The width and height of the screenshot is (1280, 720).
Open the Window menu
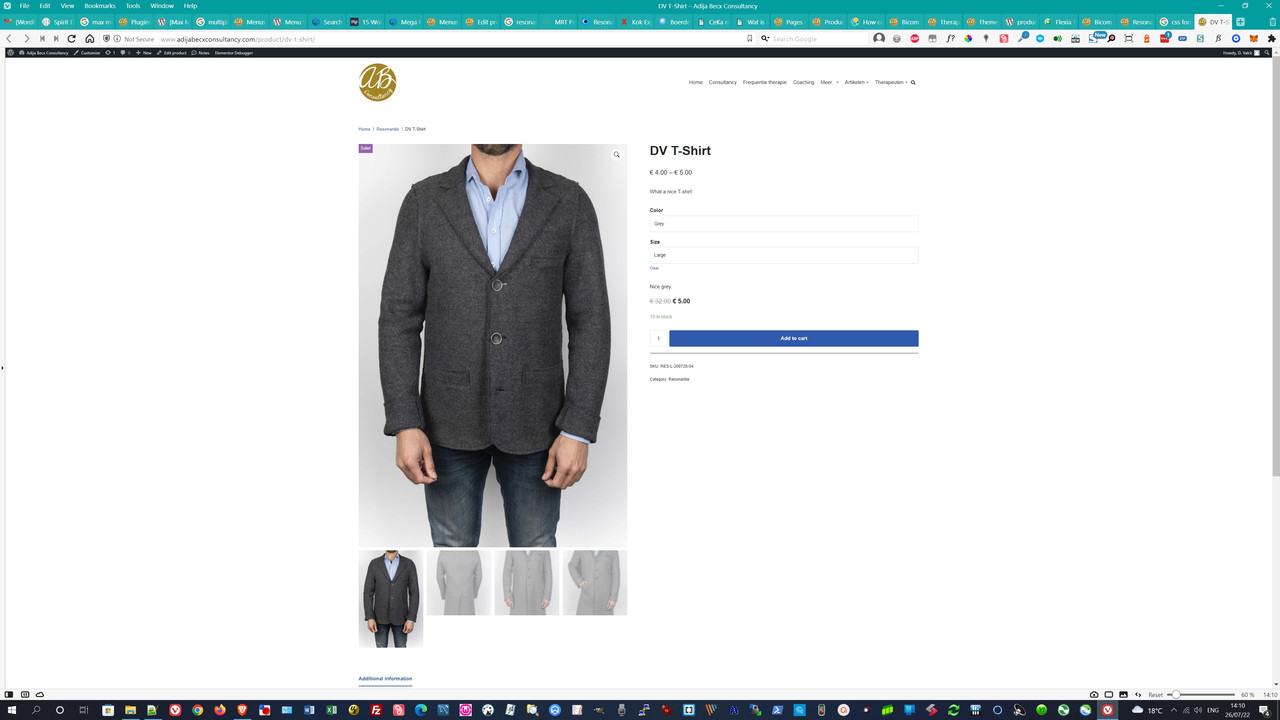pos(162,6)
